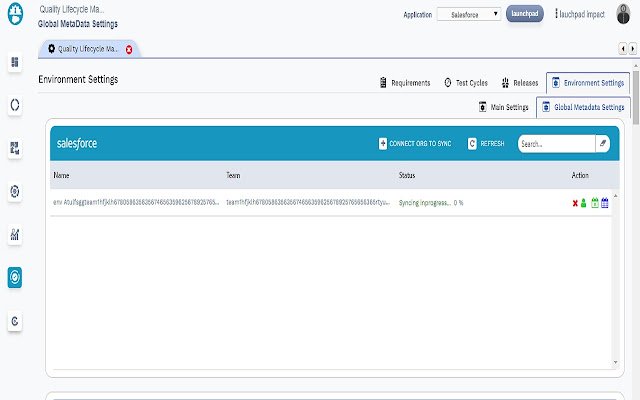This screenshot has width=640, height=400.
Task: Click the app logo at top-left corner
Action: pos(16,13)
